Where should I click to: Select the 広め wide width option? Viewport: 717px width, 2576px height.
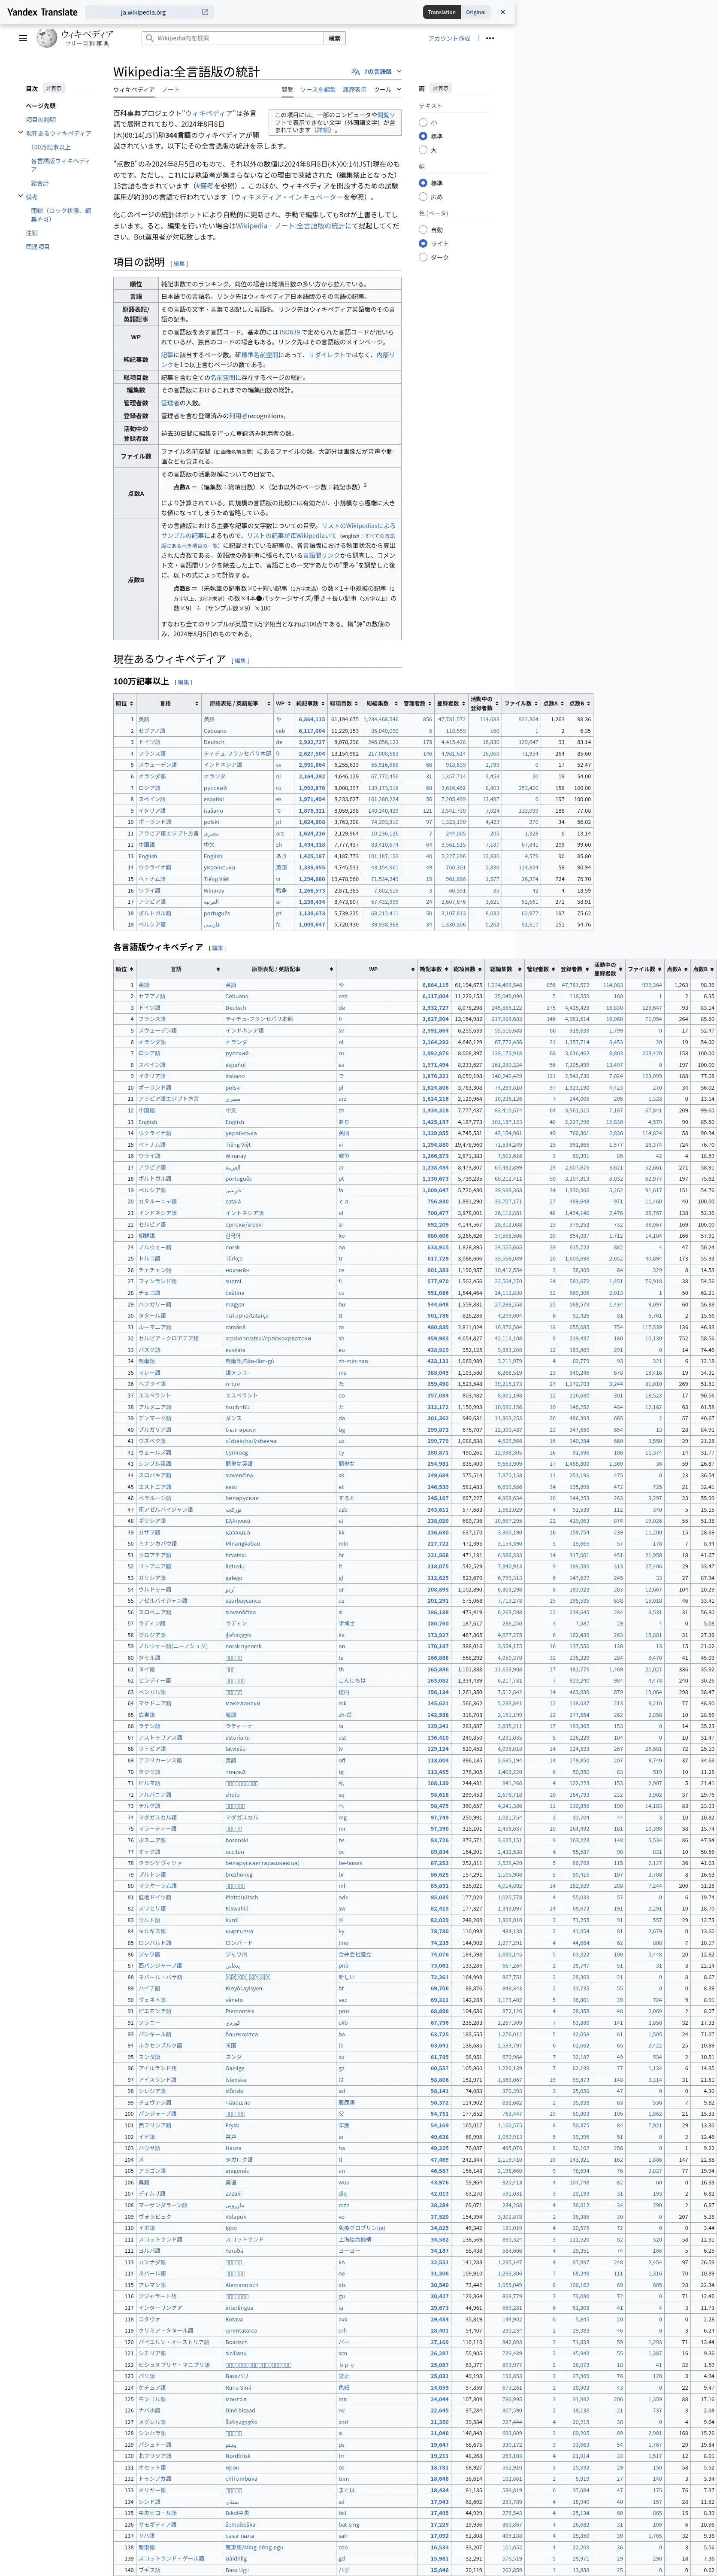423,197
